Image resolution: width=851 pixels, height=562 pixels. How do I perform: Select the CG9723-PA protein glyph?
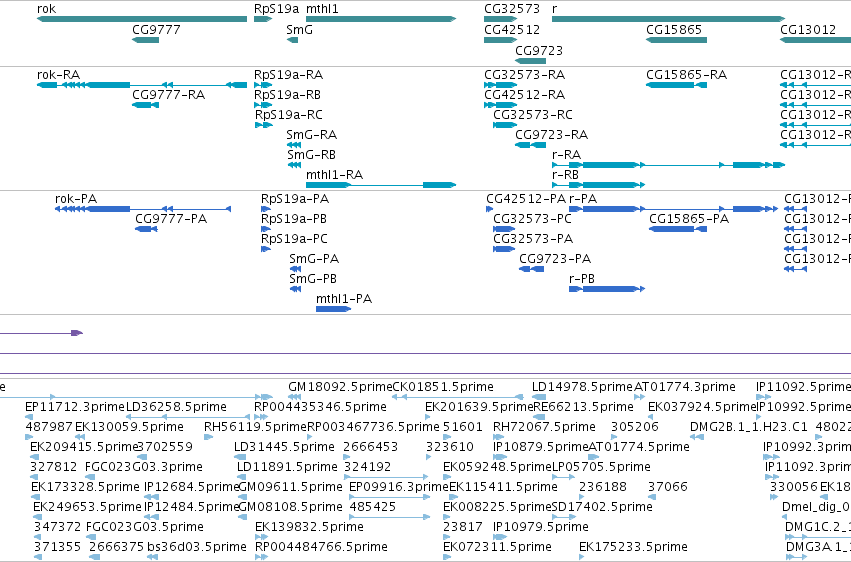531,269
